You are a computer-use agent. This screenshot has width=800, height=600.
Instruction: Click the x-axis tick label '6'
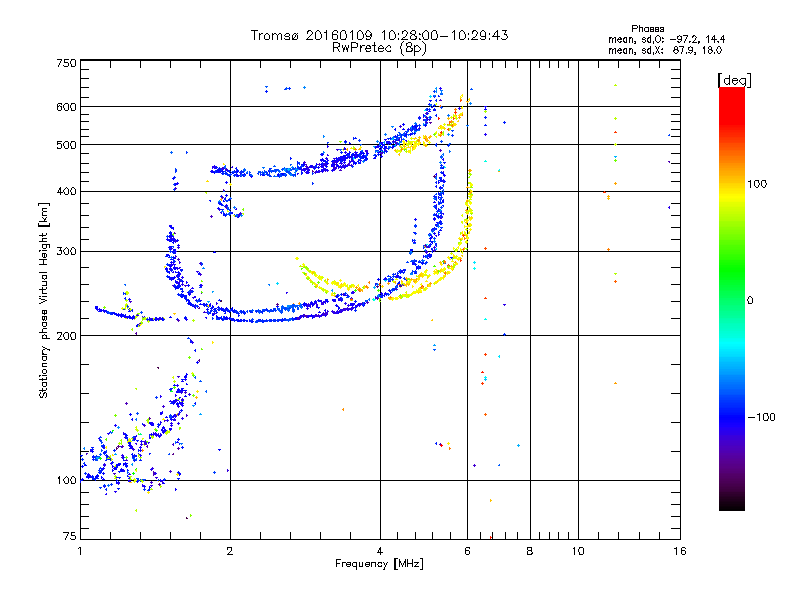click(467, 551)
